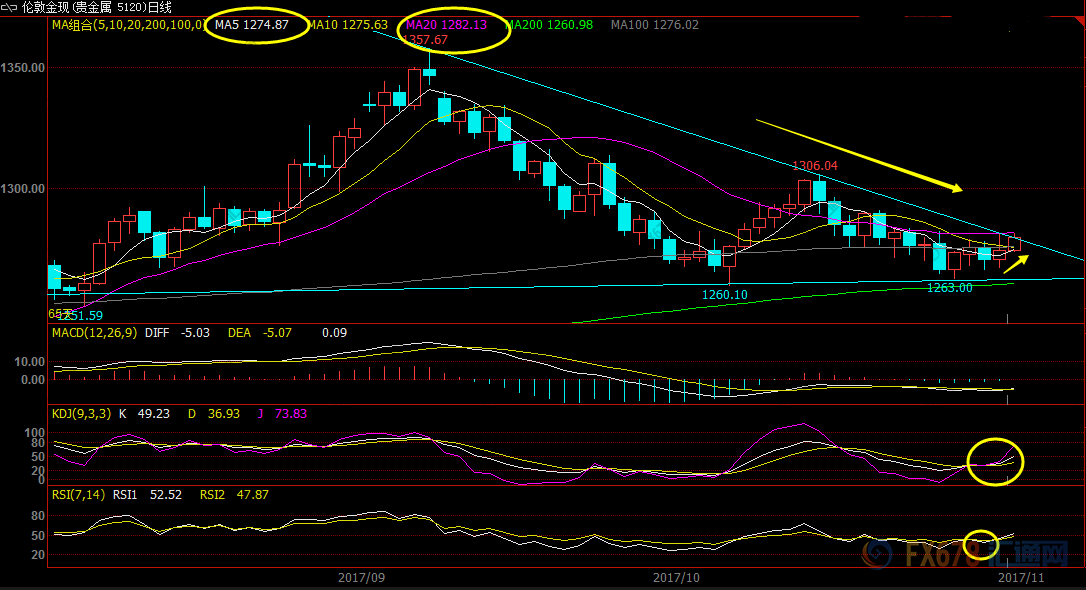
Task: Open the MACD(12,26,9) indicator settings label
Action: [95, 332]
